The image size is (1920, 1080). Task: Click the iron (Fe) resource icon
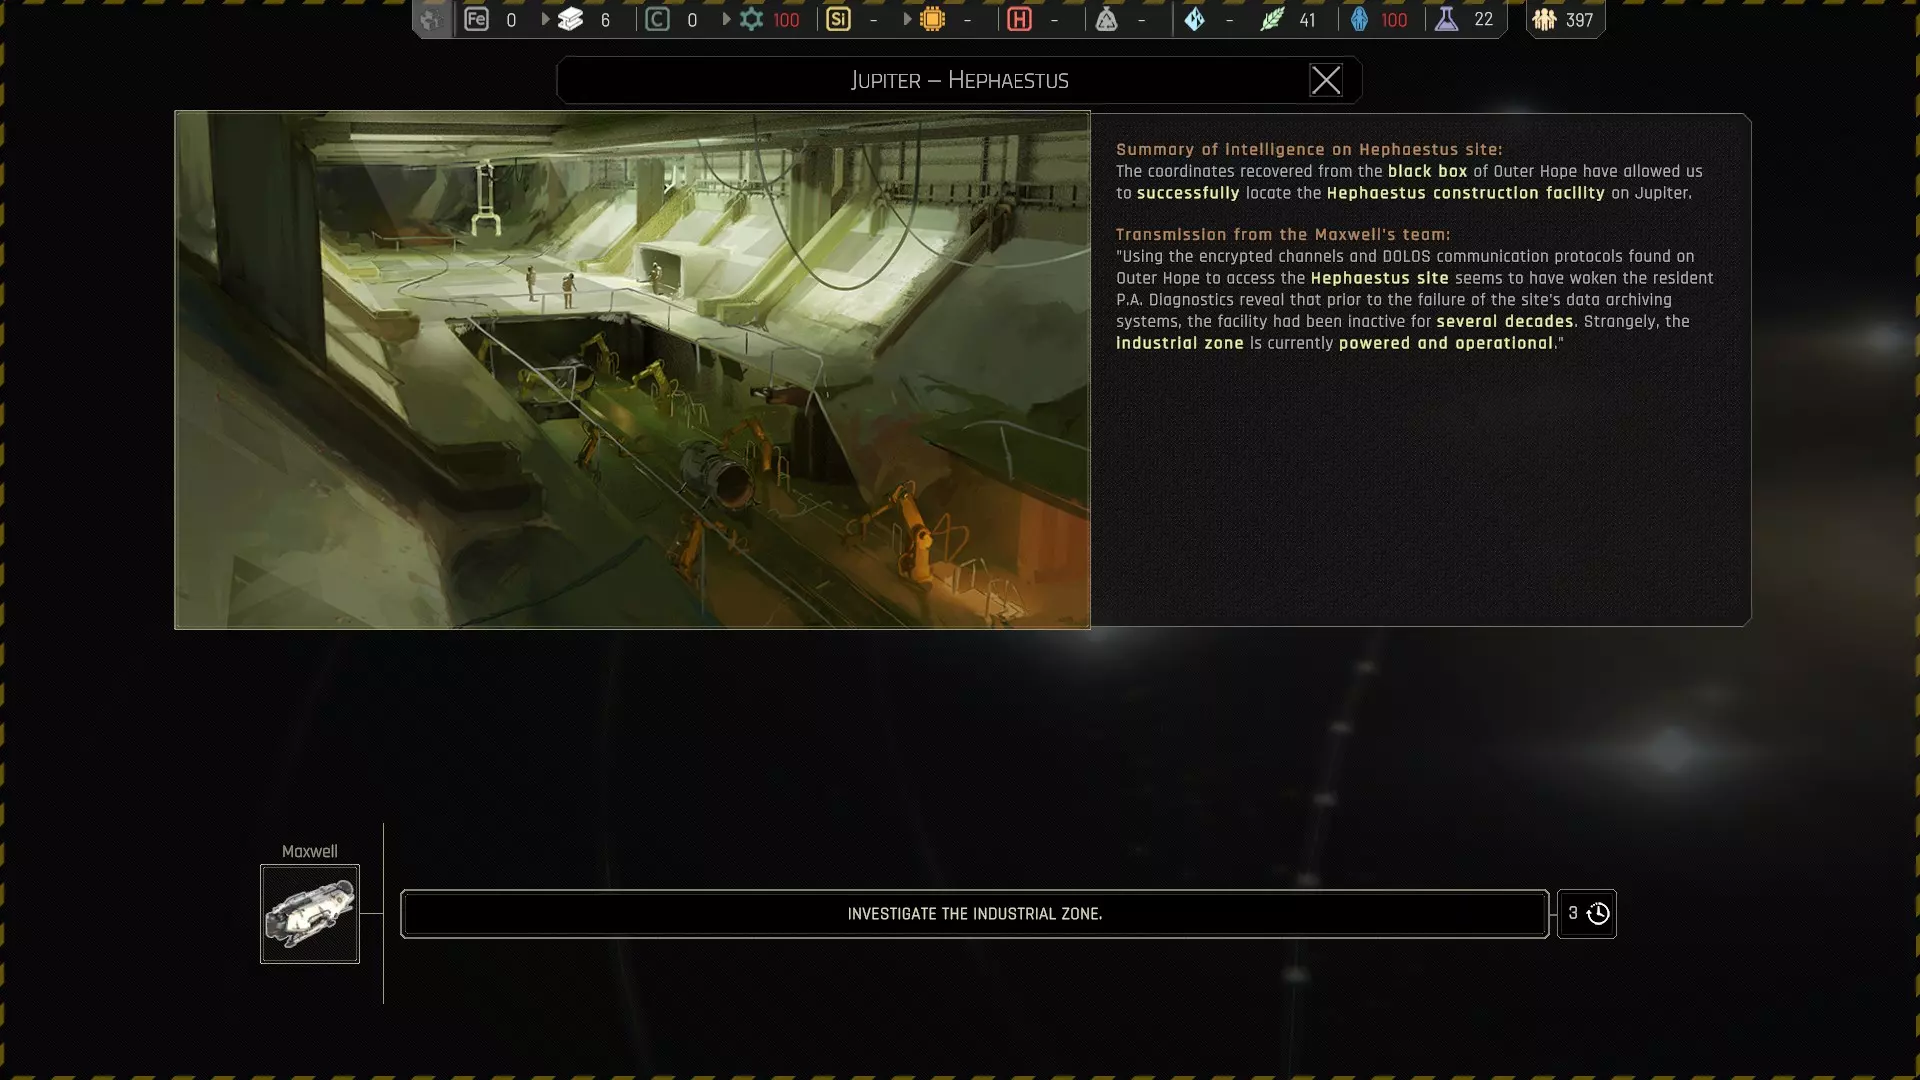[x=476, y=19]
